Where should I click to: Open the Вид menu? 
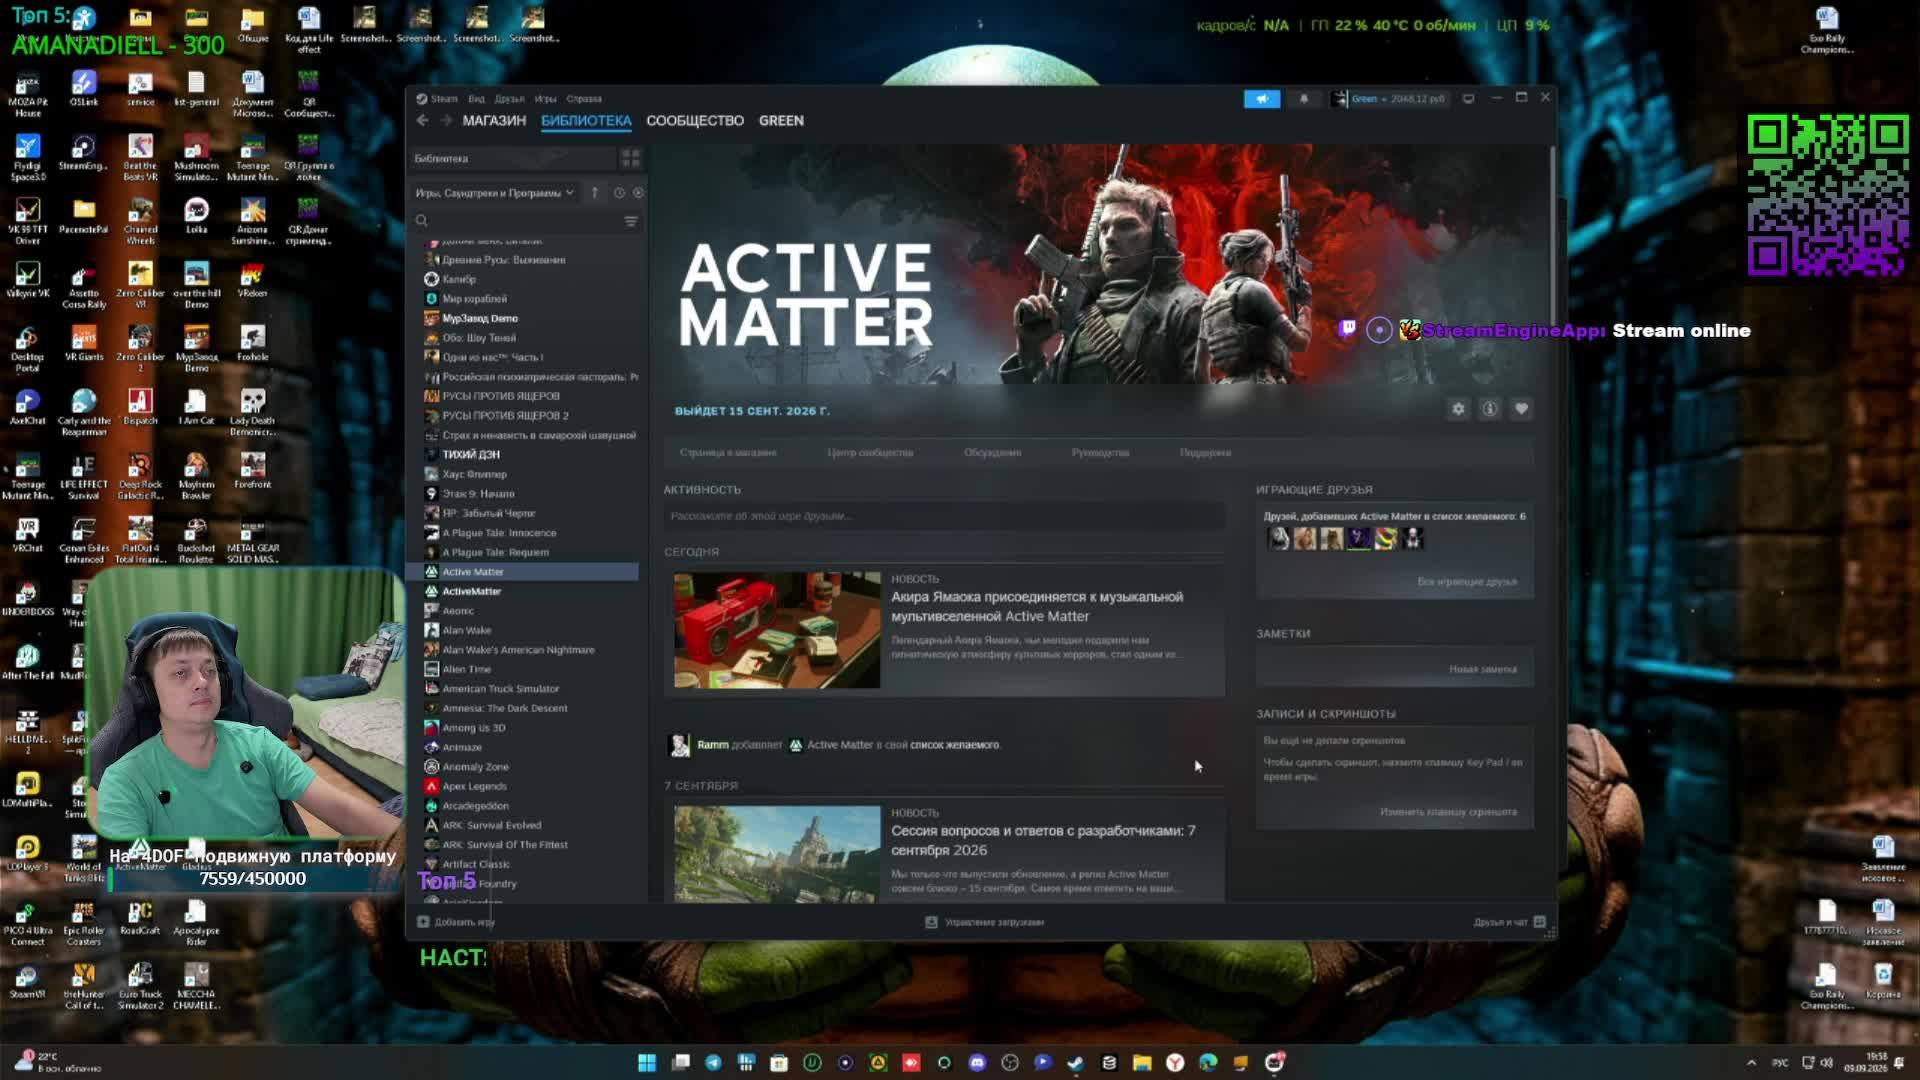tap(476, 99)
